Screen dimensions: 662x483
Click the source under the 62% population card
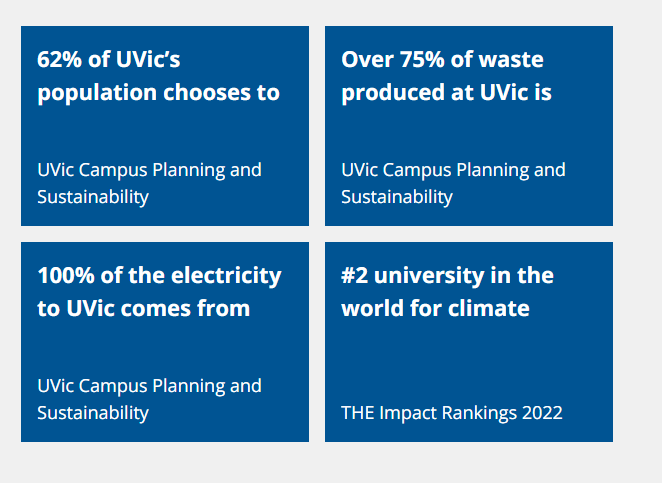(x=149, y=183)
